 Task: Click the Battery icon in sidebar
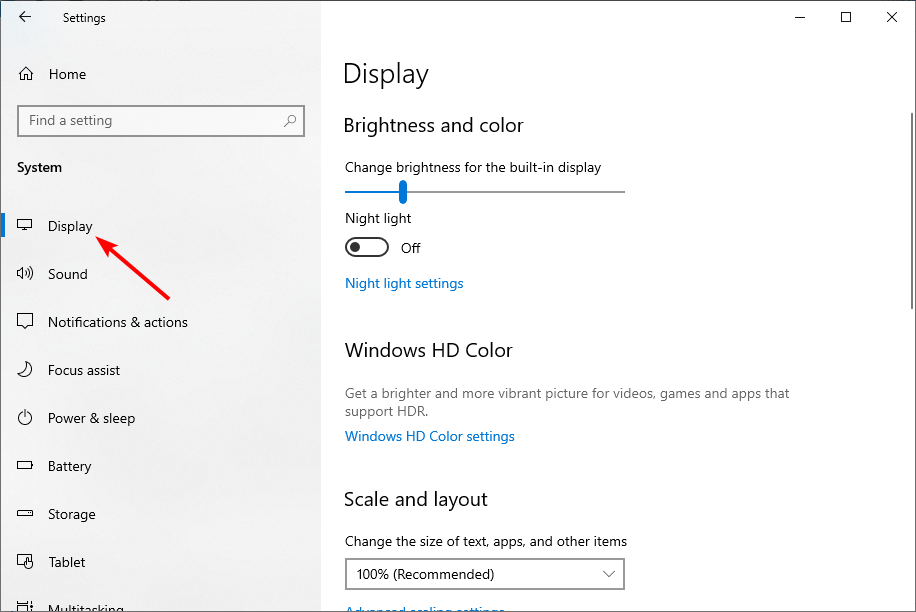pyautogui.click(x=25, y=465)
